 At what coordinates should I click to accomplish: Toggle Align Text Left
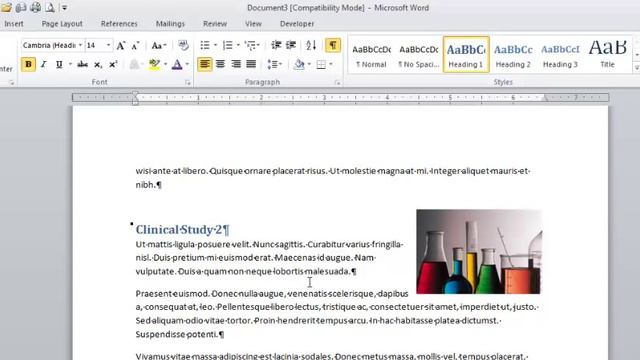205,64
